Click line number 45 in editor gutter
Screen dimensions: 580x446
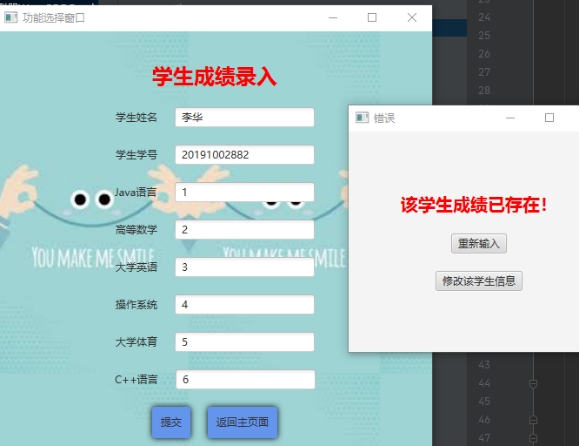tap(484, 401)
